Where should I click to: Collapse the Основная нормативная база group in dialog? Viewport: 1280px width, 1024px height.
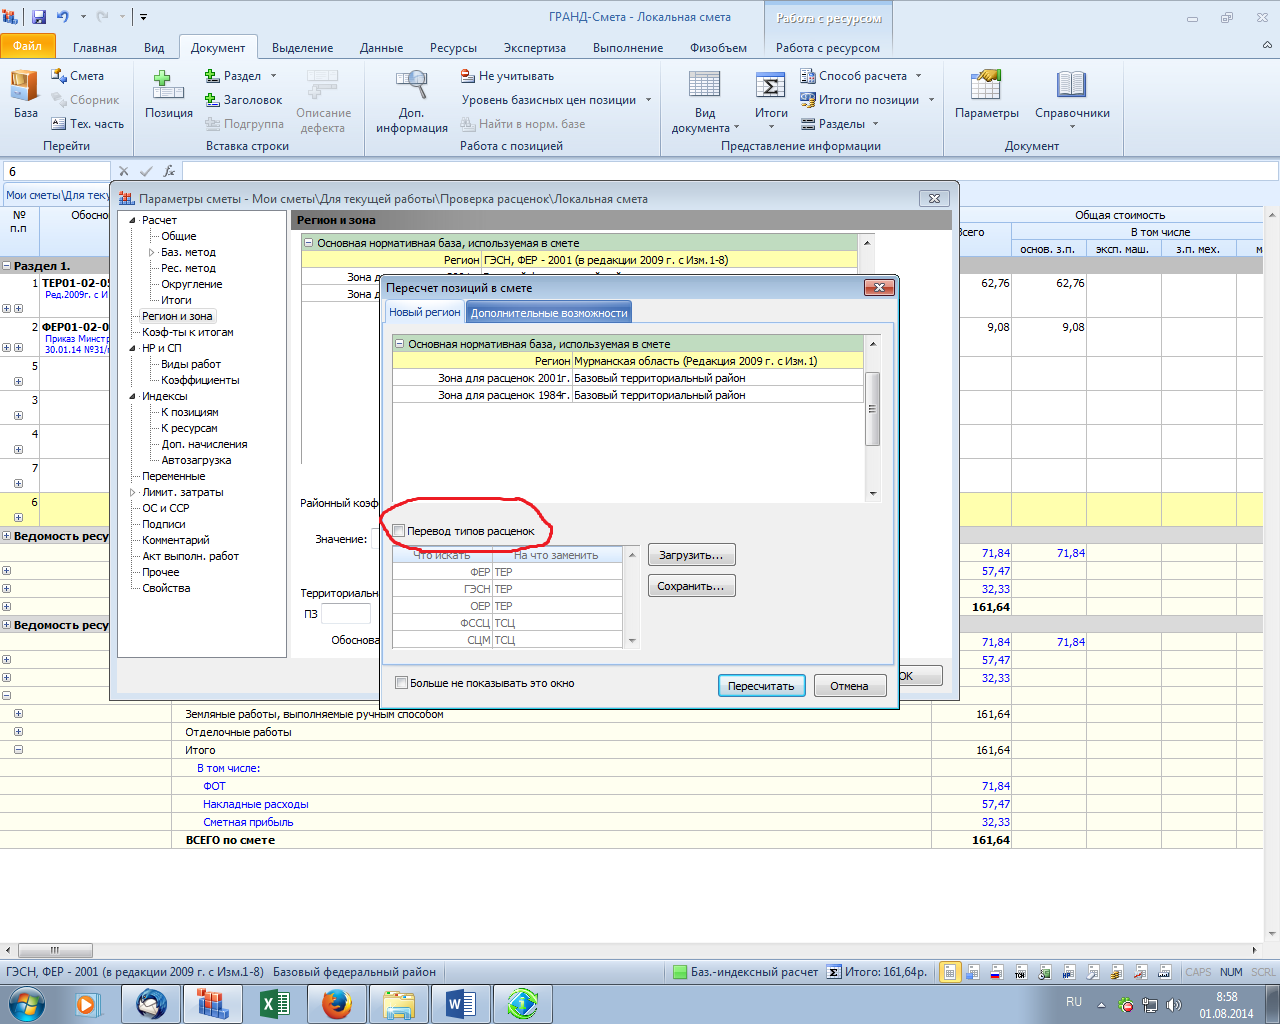click(400, 344)
